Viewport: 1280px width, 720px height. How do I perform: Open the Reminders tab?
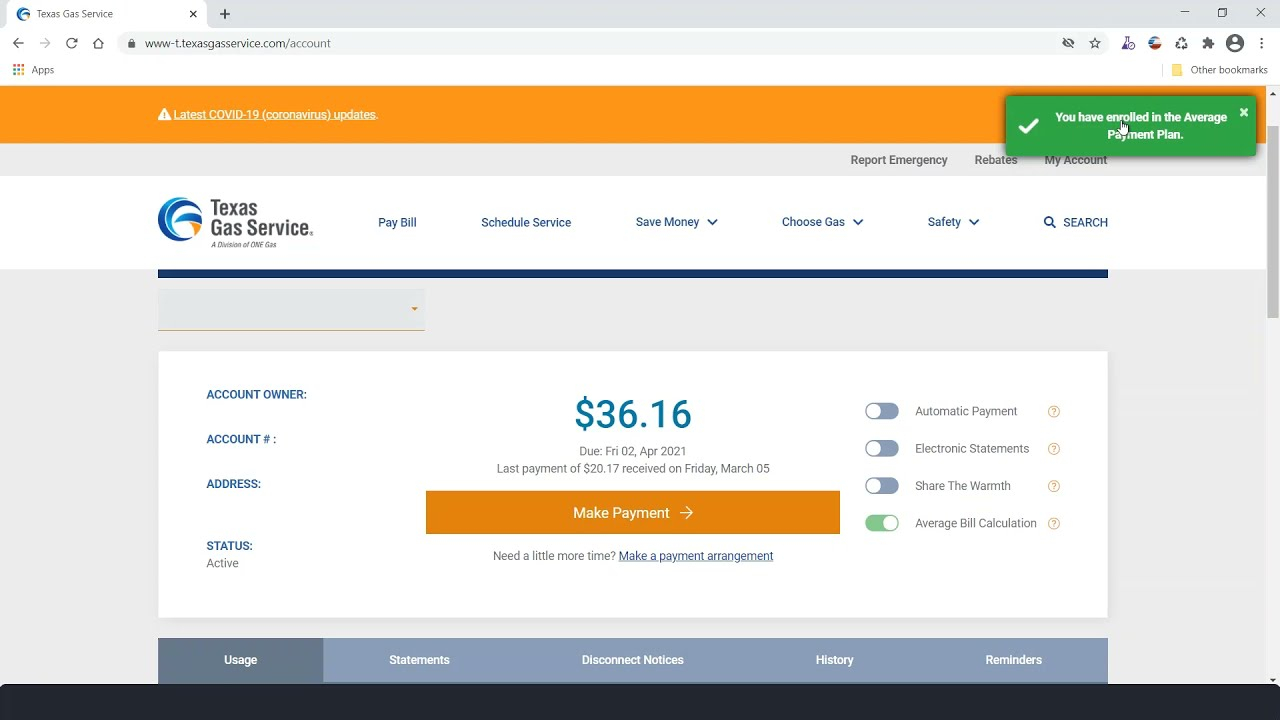click(x=1013, y=660)
